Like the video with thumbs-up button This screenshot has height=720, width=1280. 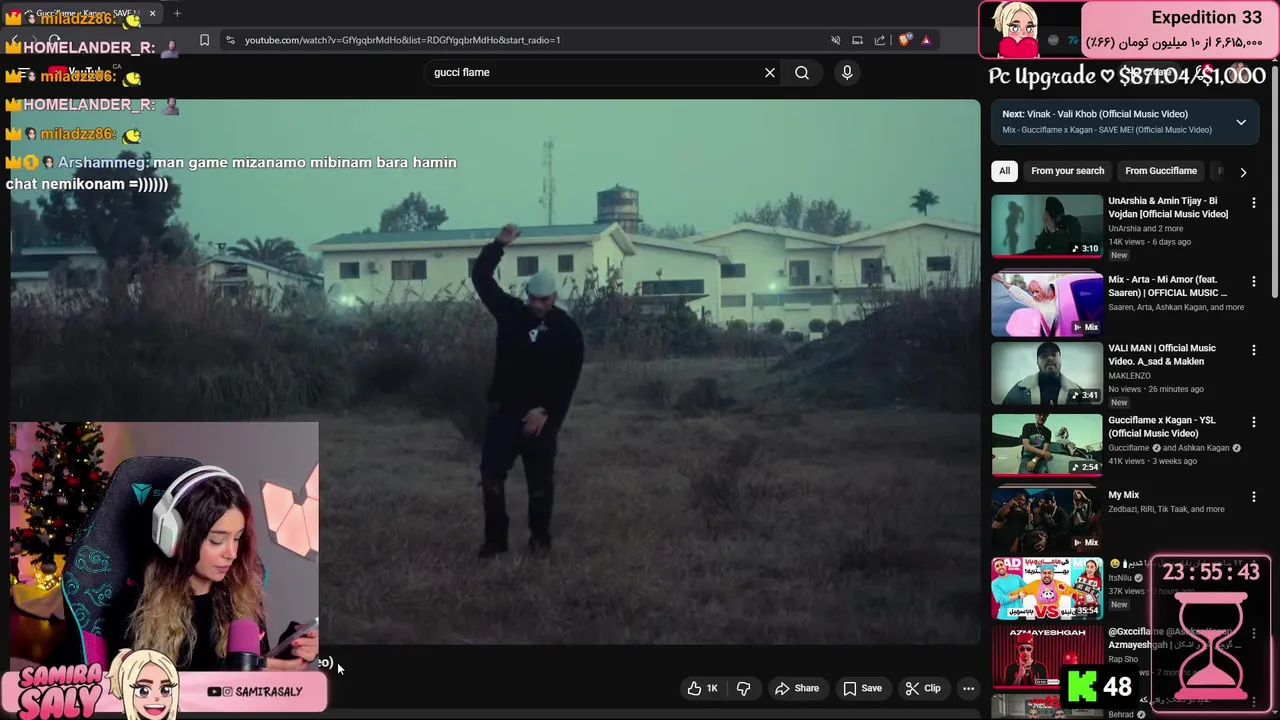click(703, 688)
